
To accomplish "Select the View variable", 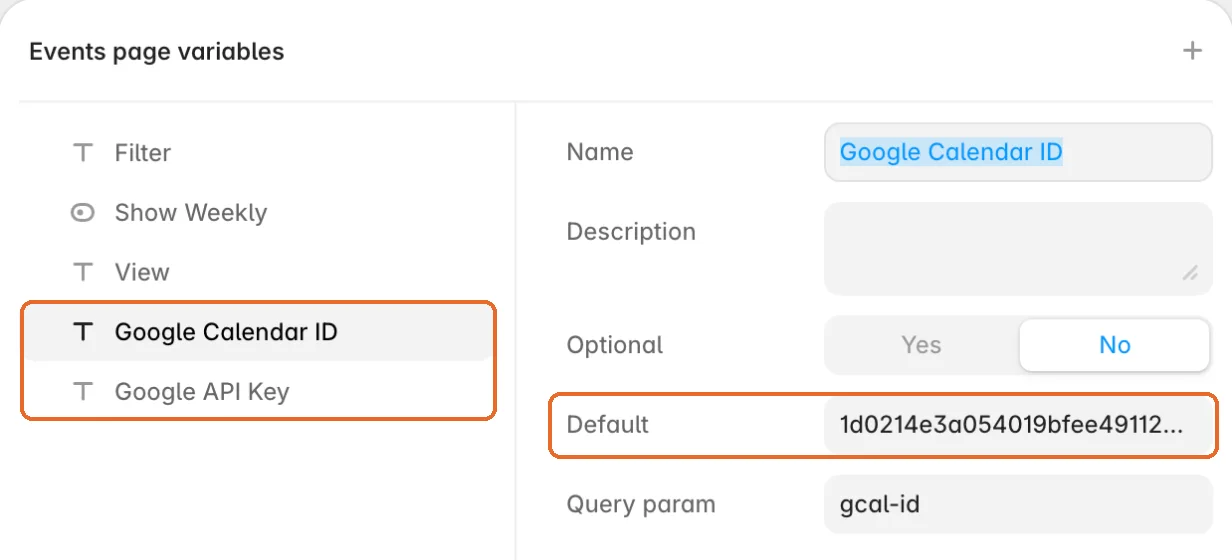I will 258,272.
